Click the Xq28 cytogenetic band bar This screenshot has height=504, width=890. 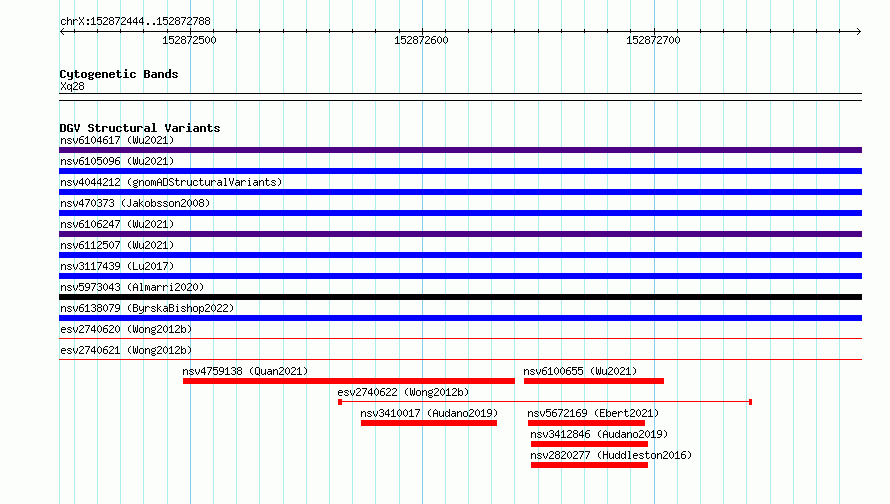(460, 97)
